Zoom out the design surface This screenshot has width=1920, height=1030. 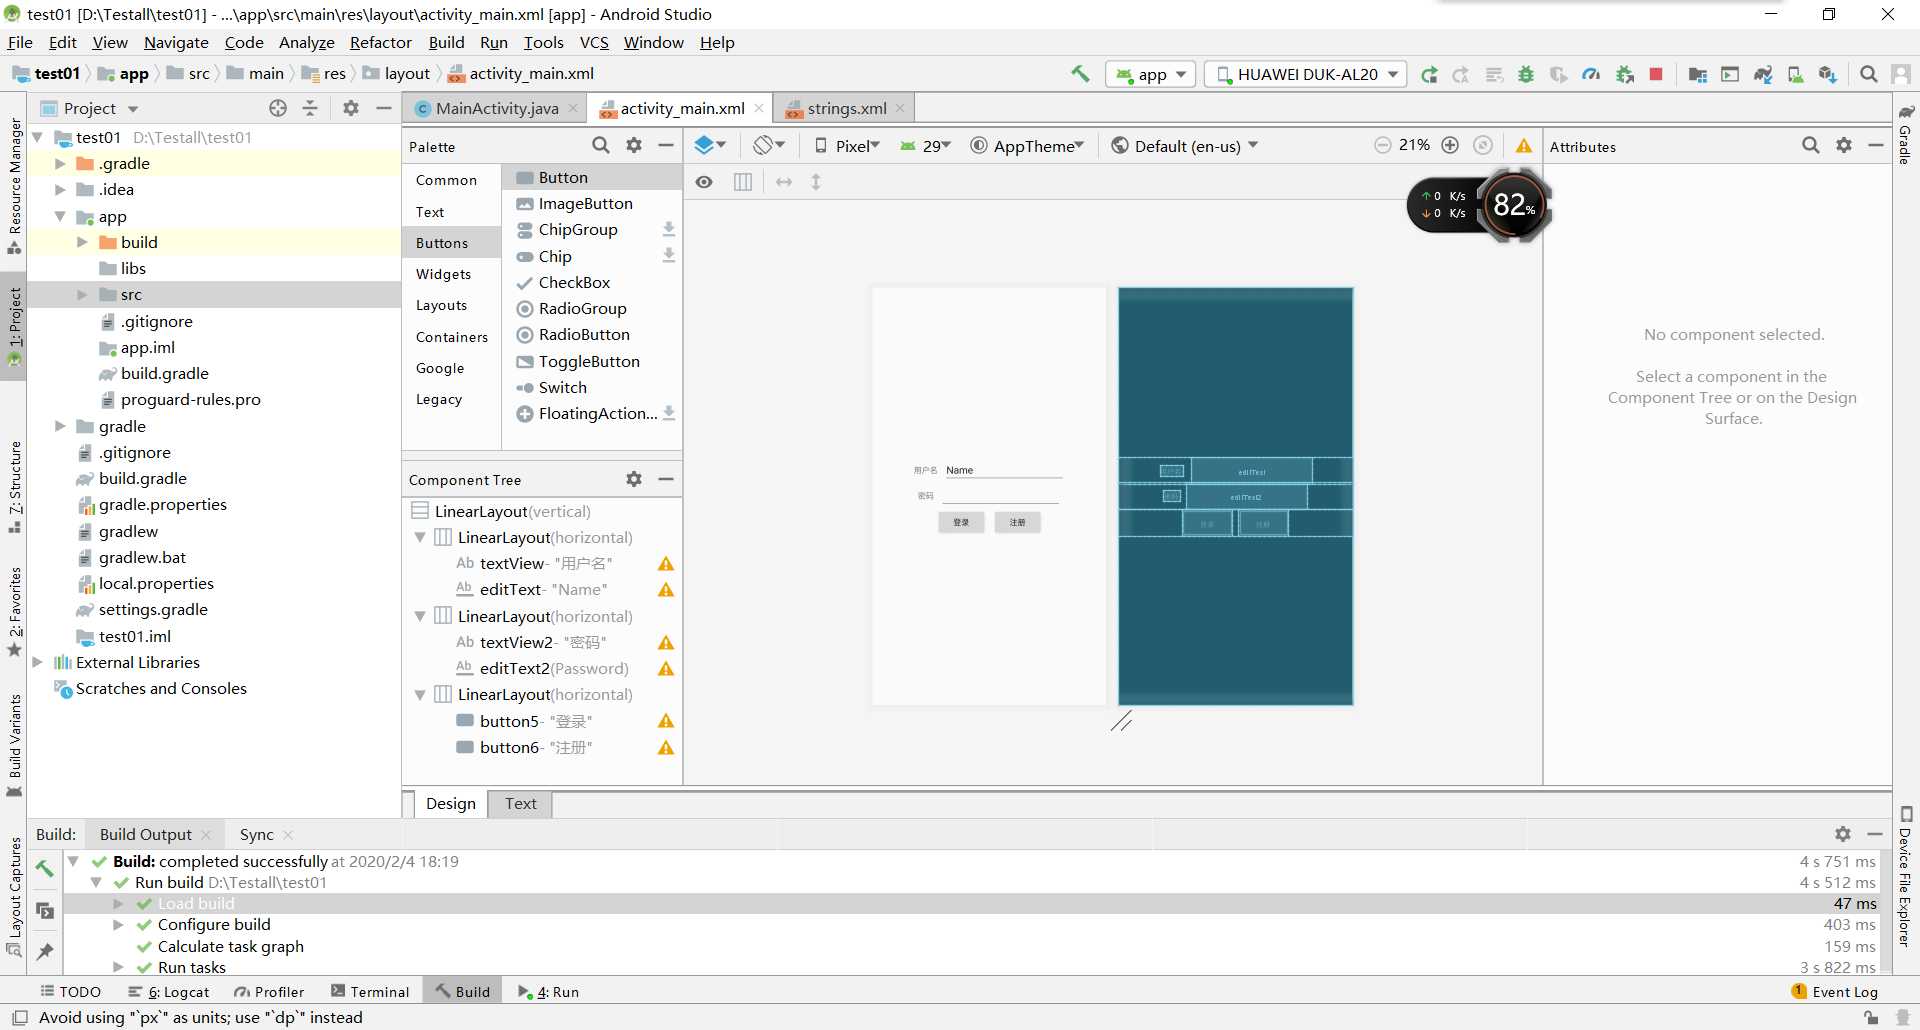1383,145
